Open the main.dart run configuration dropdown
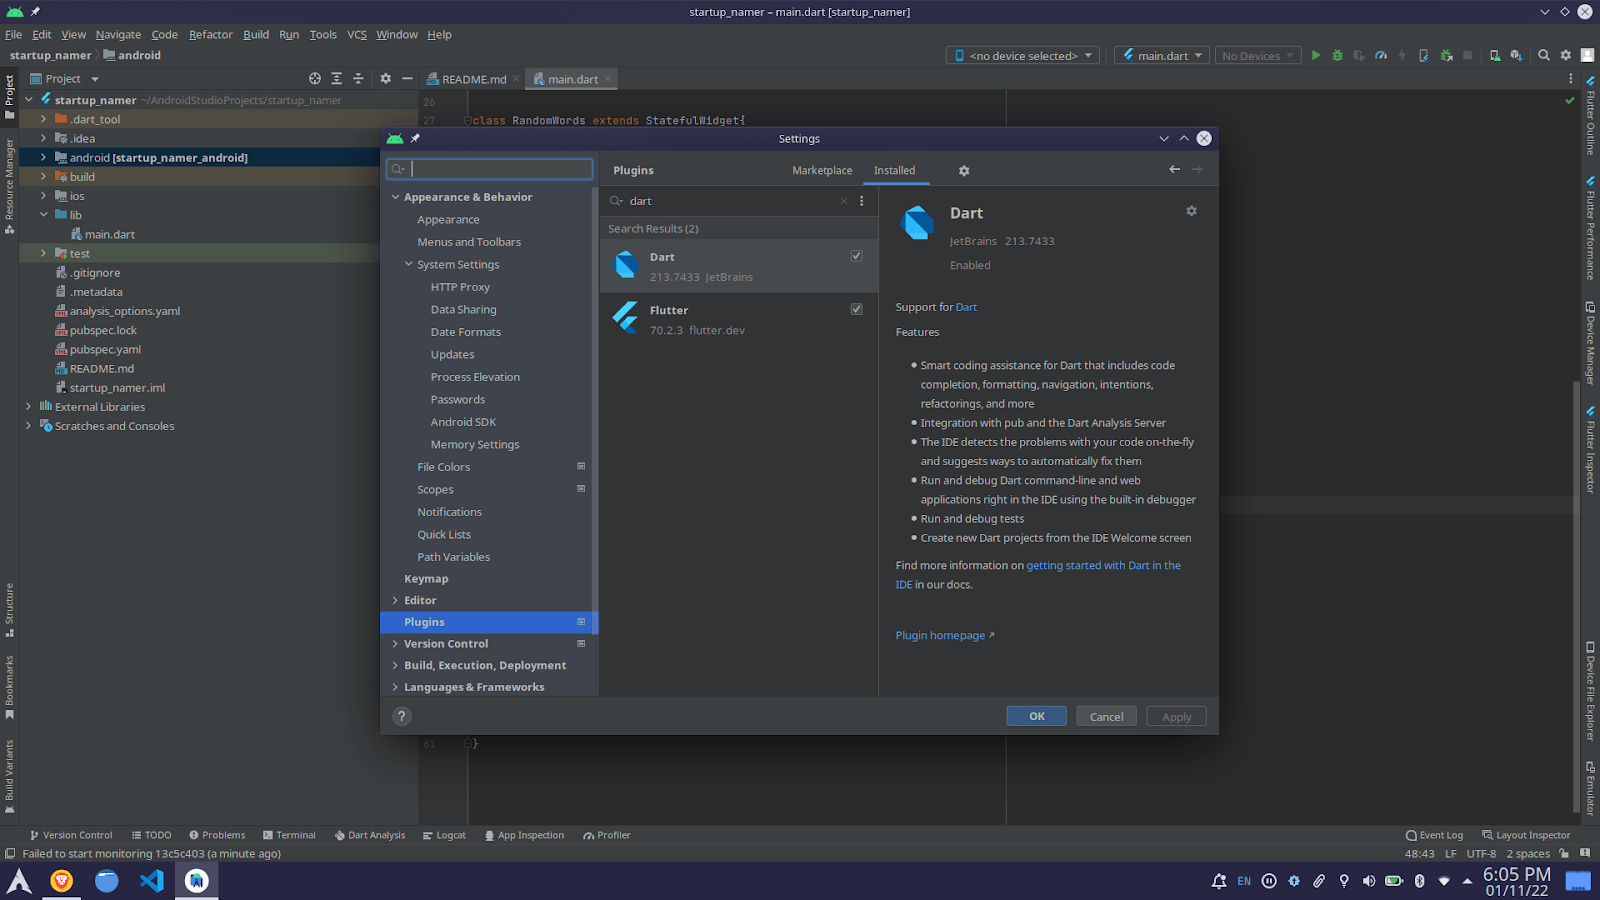The width and height of the screenshot is (1600, 900). click(1162, 56)
